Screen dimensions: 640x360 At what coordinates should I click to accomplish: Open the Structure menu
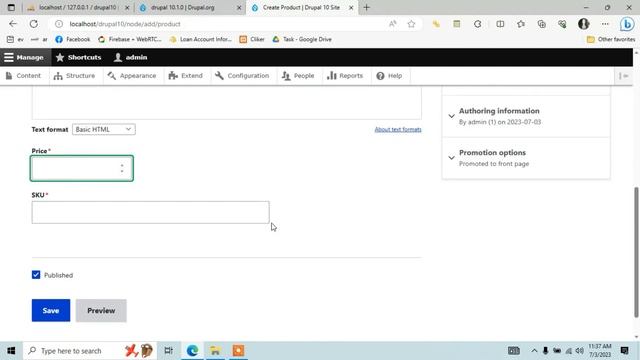[74, 76]
